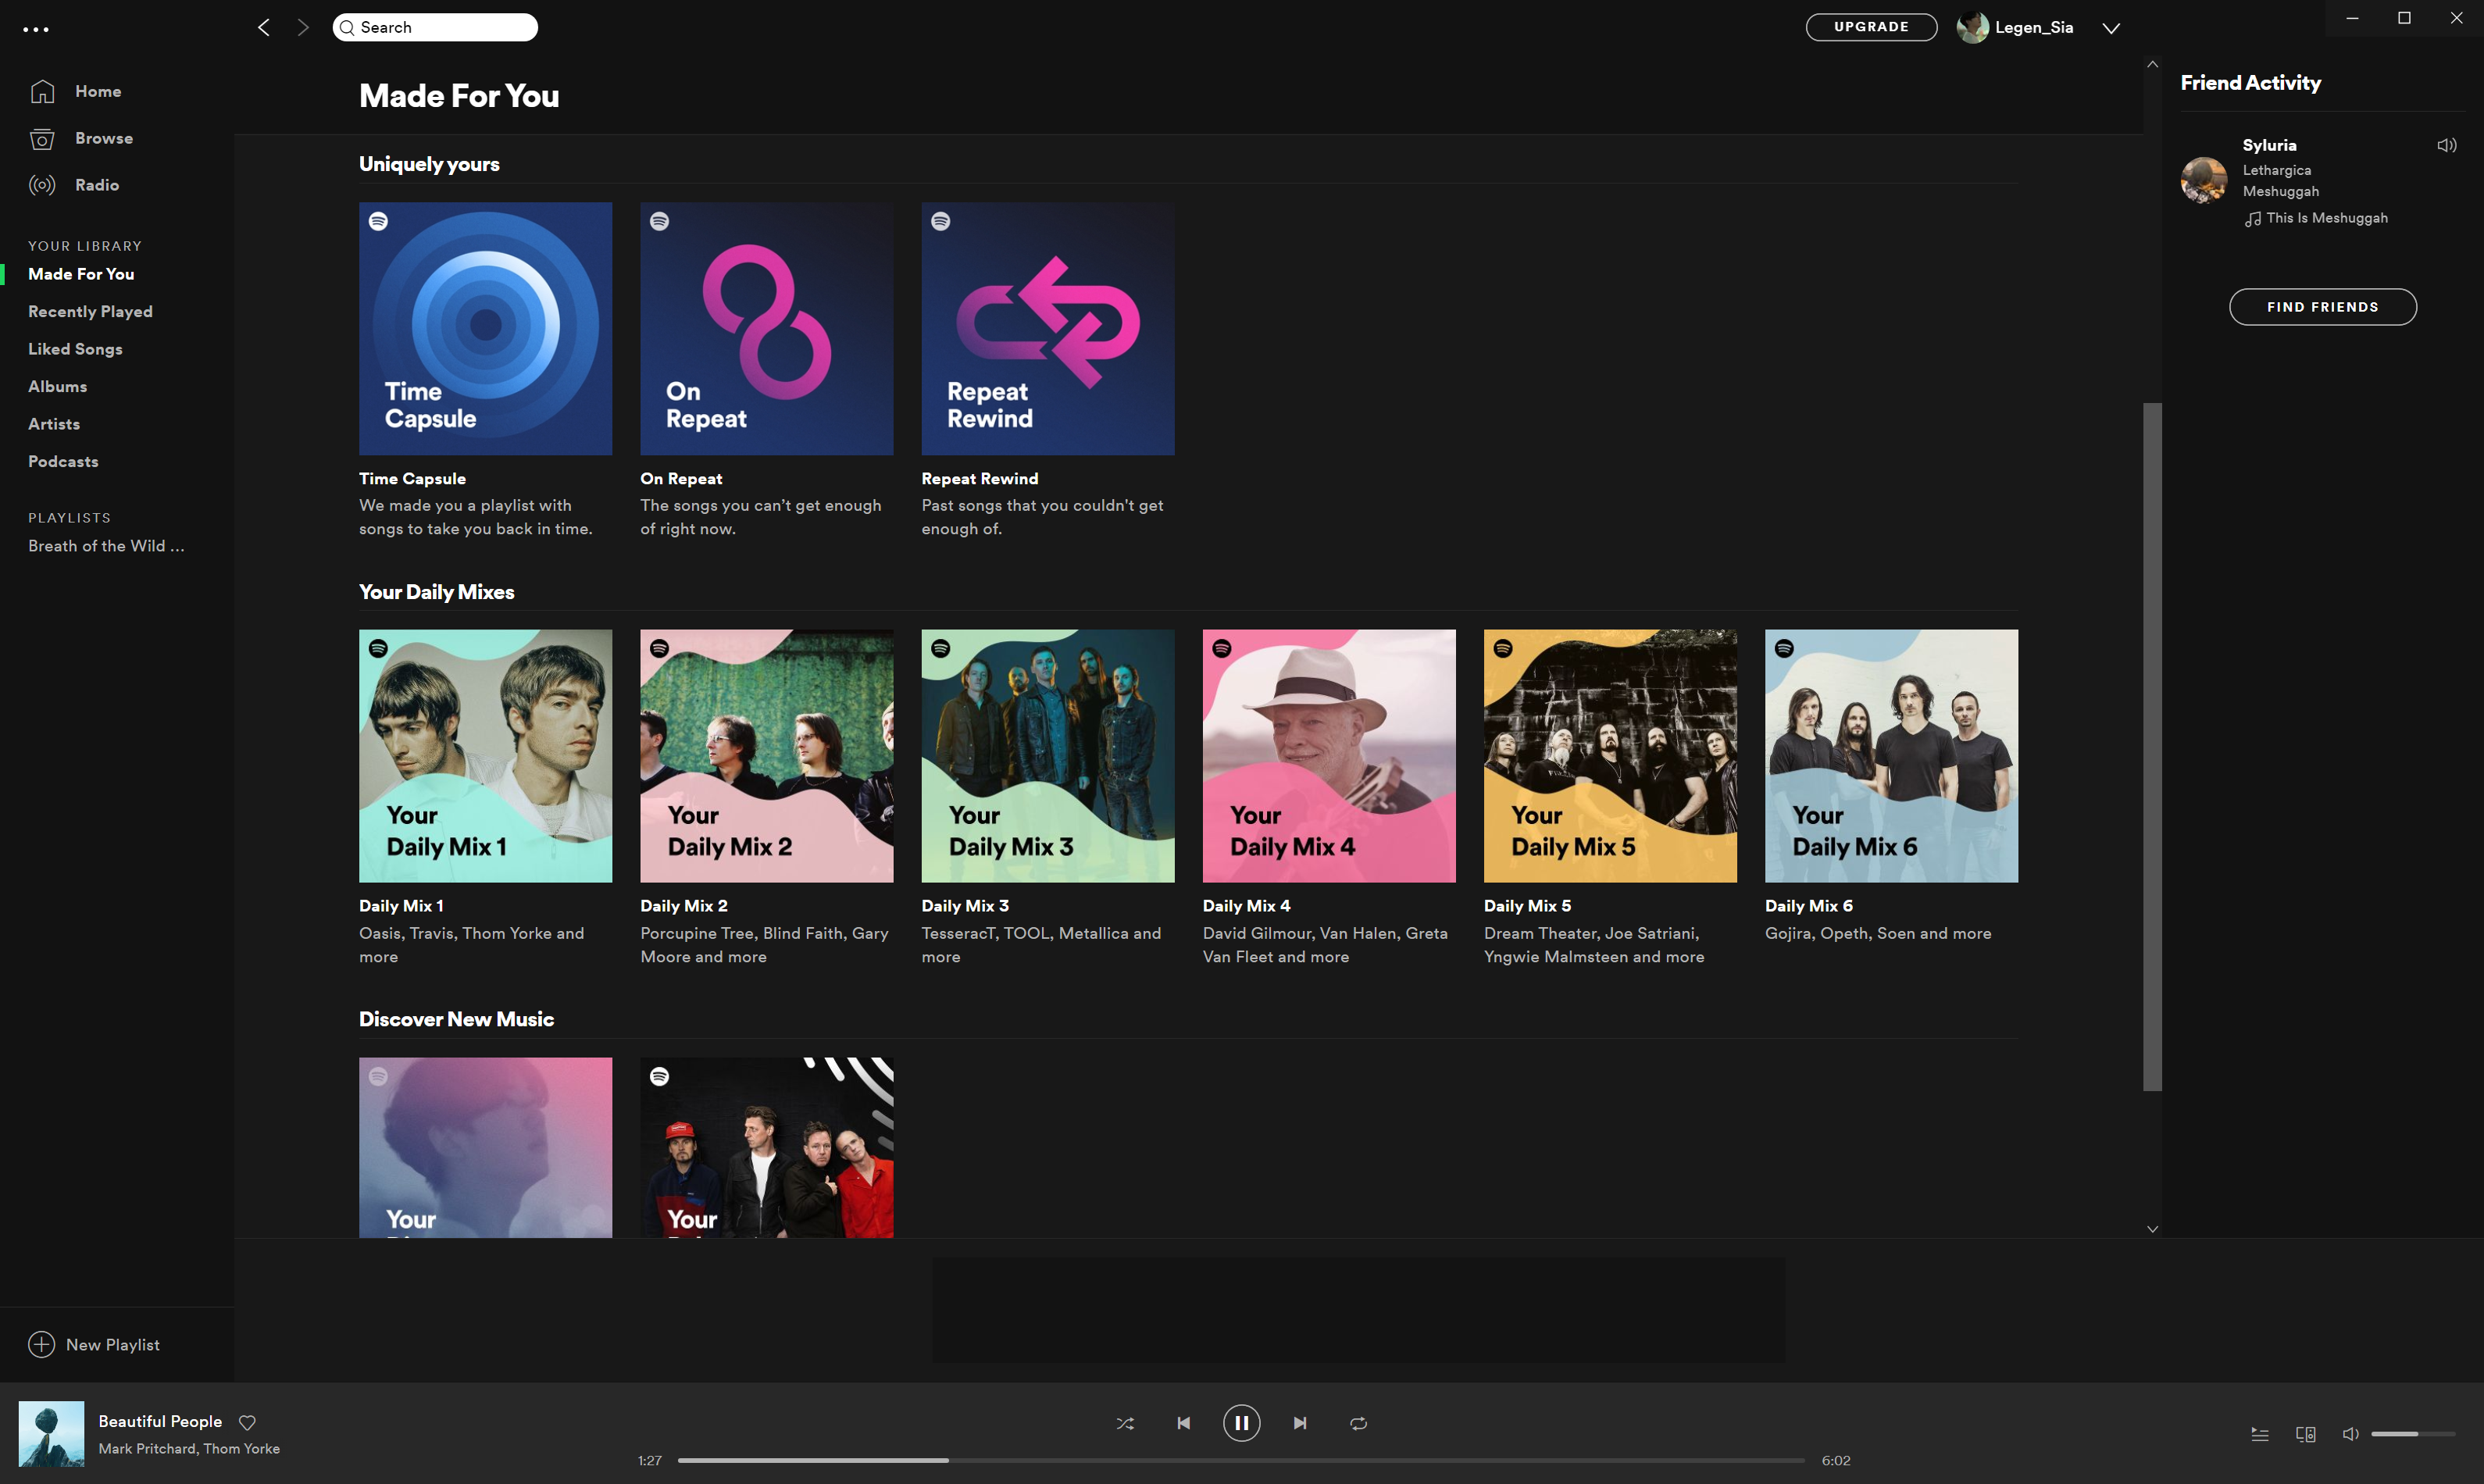Open the three-dot app menu
The image size is (2484, 1484).
pyautogui.click(x=36, y=29)
